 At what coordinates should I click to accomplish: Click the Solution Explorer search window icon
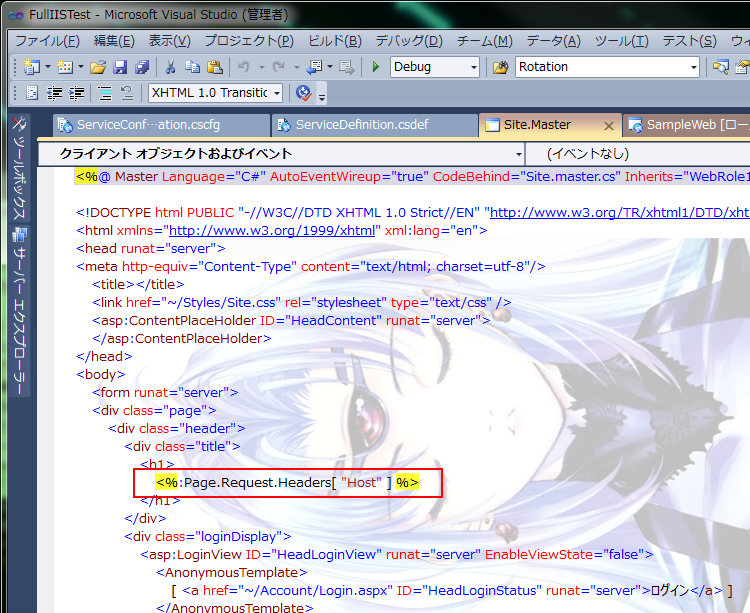pos(720,67)
